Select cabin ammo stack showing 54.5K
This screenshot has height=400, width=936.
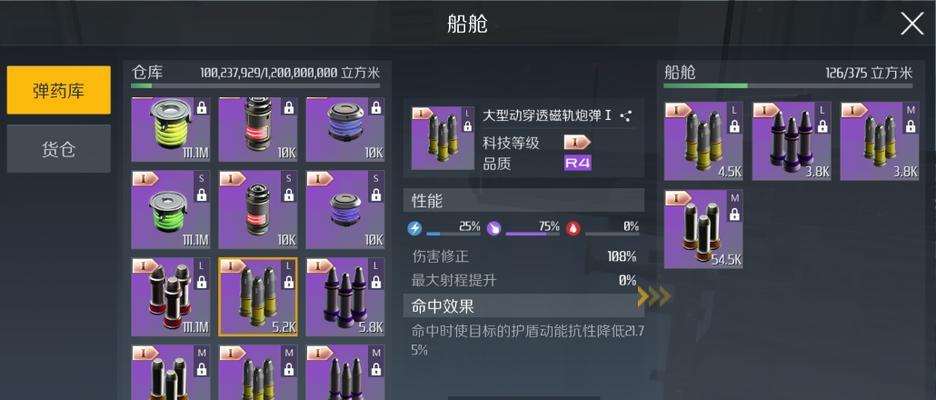click(703, 229)
